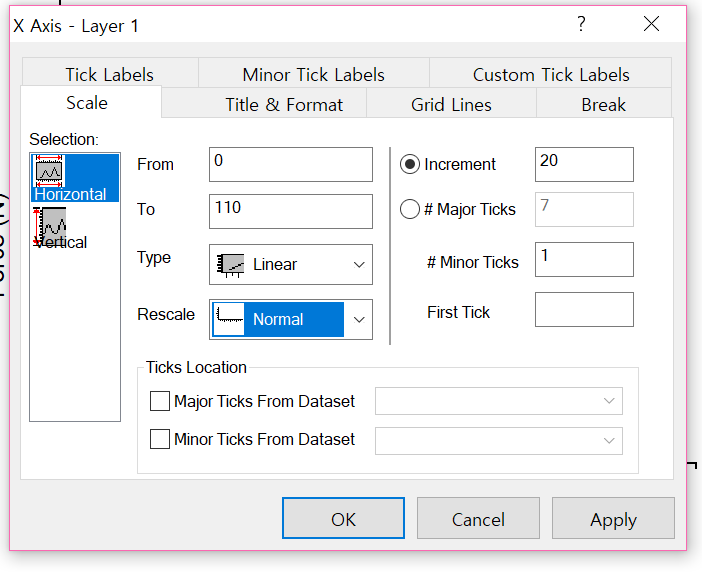Select the Increment radio button

410,165
